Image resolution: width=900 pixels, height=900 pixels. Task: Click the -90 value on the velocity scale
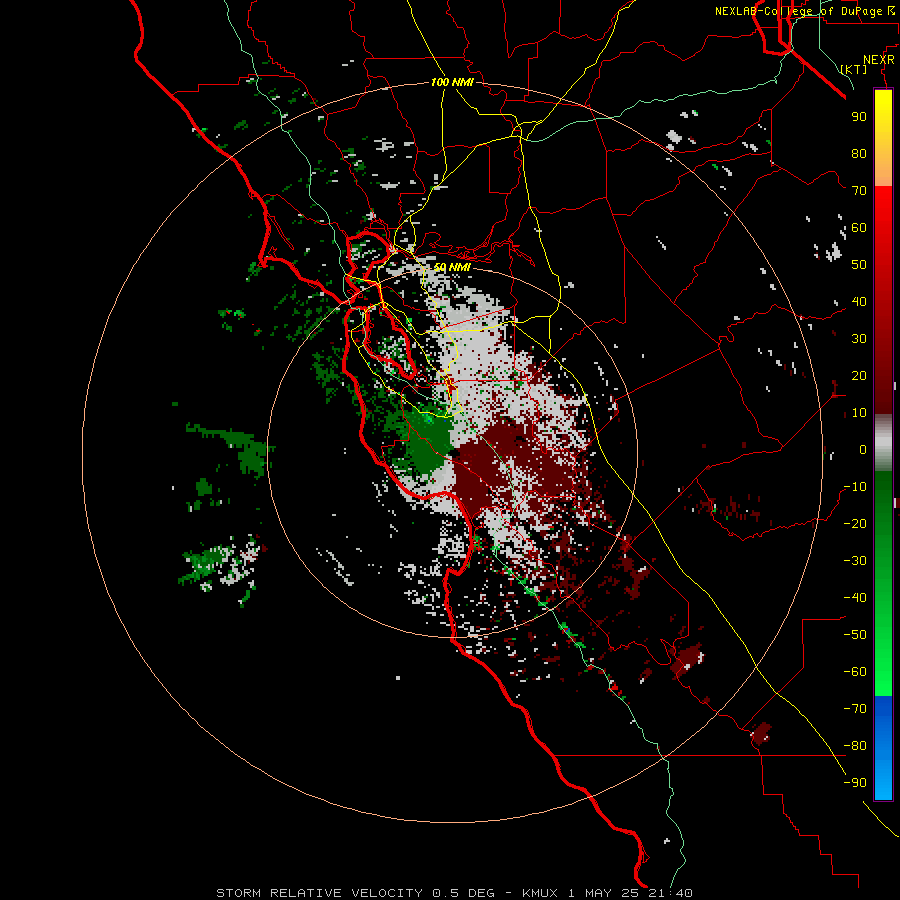(855, 783)
